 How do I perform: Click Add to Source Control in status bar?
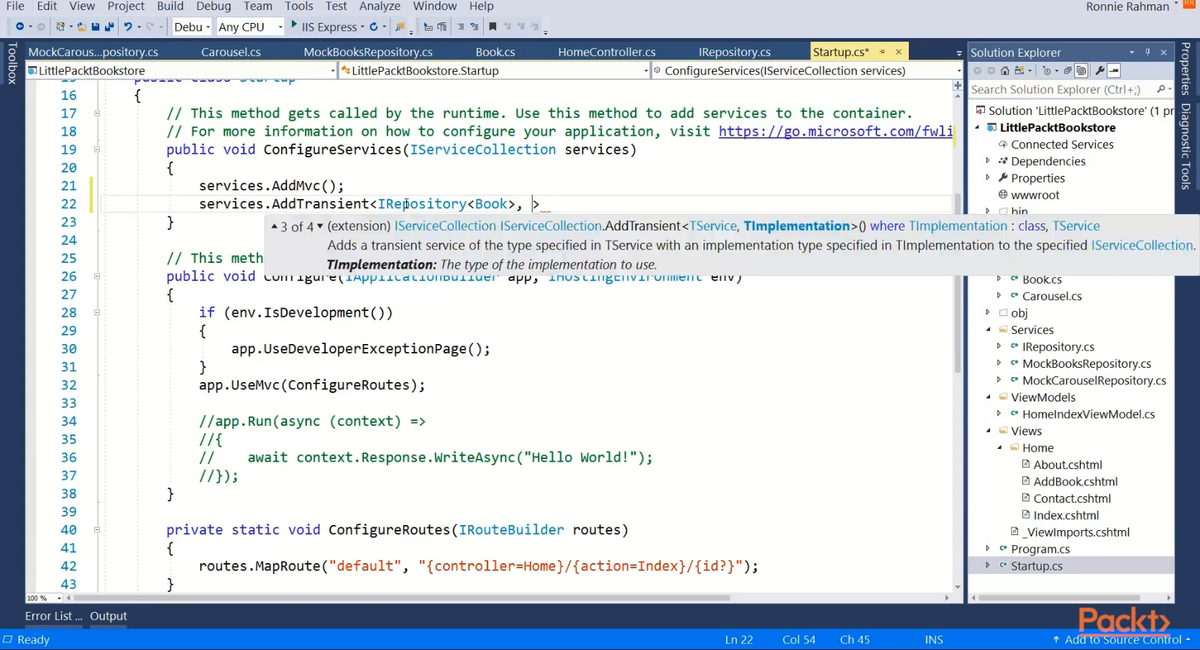point(1121,640)
